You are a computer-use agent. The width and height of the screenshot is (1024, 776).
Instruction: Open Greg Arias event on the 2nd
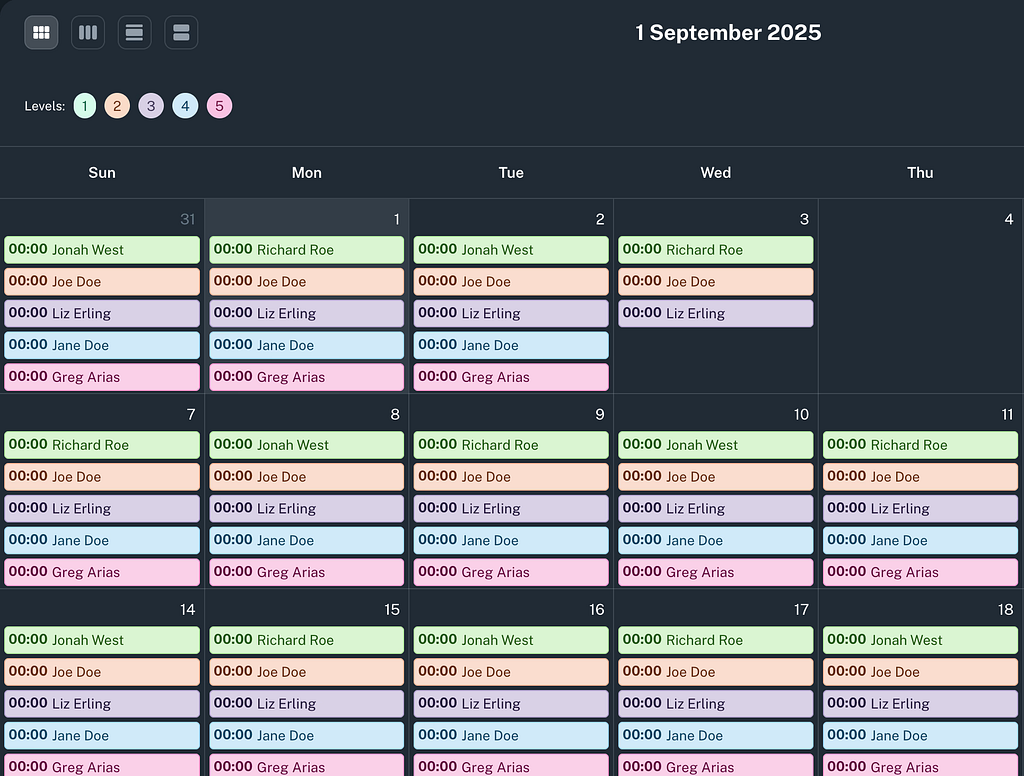click(x=511, y=377)
